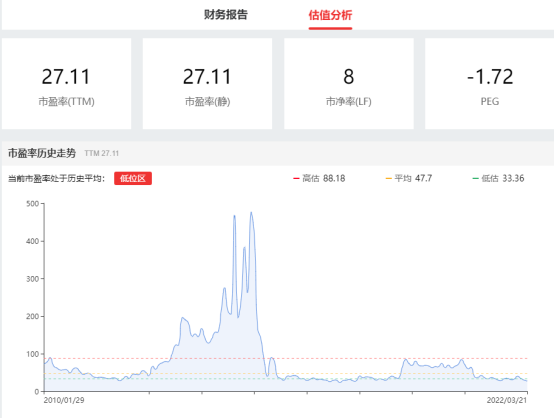
Task: Click the 300 y-axis label
Action: (x=33, y=279)
